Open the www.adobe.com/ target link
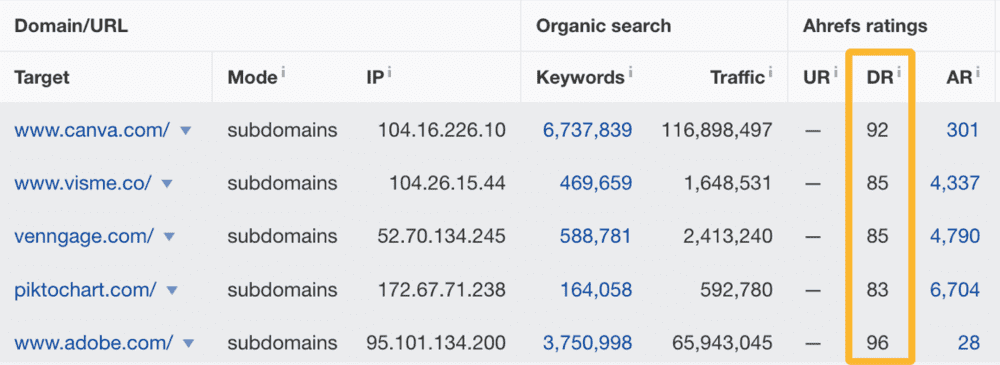 [94, 343]
